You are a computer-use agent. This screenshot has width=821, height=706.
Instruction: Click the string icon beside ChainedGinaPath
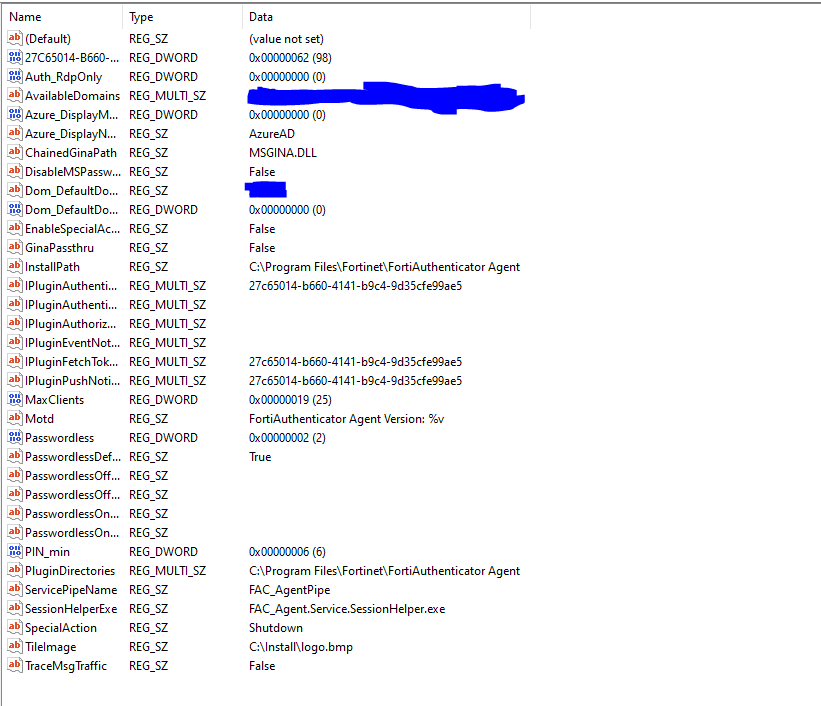click(15, 152)
